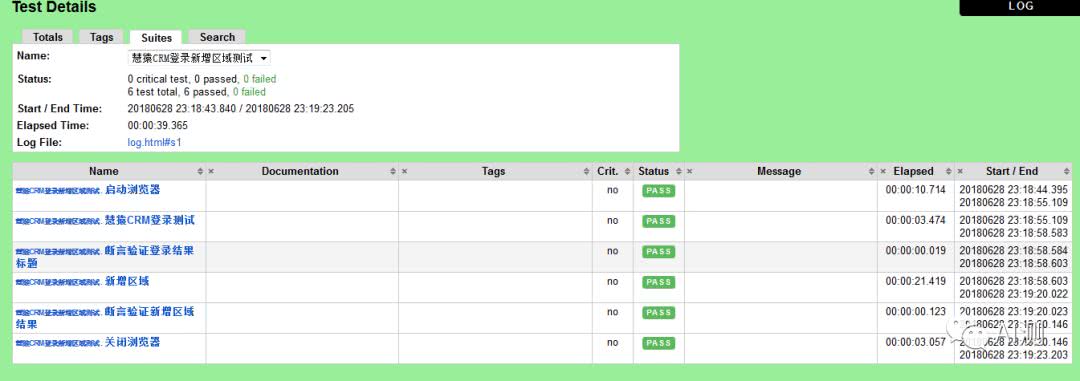Click the Name column header text

tap(103, 172)
